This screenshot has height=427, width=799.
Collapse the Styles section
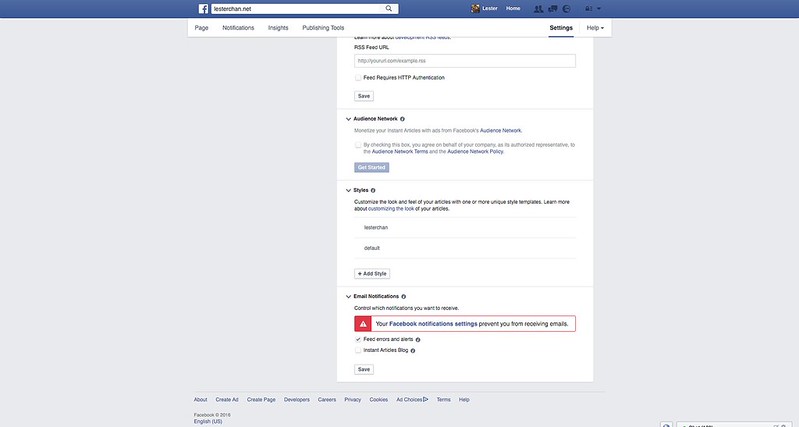tap(348, 190)
